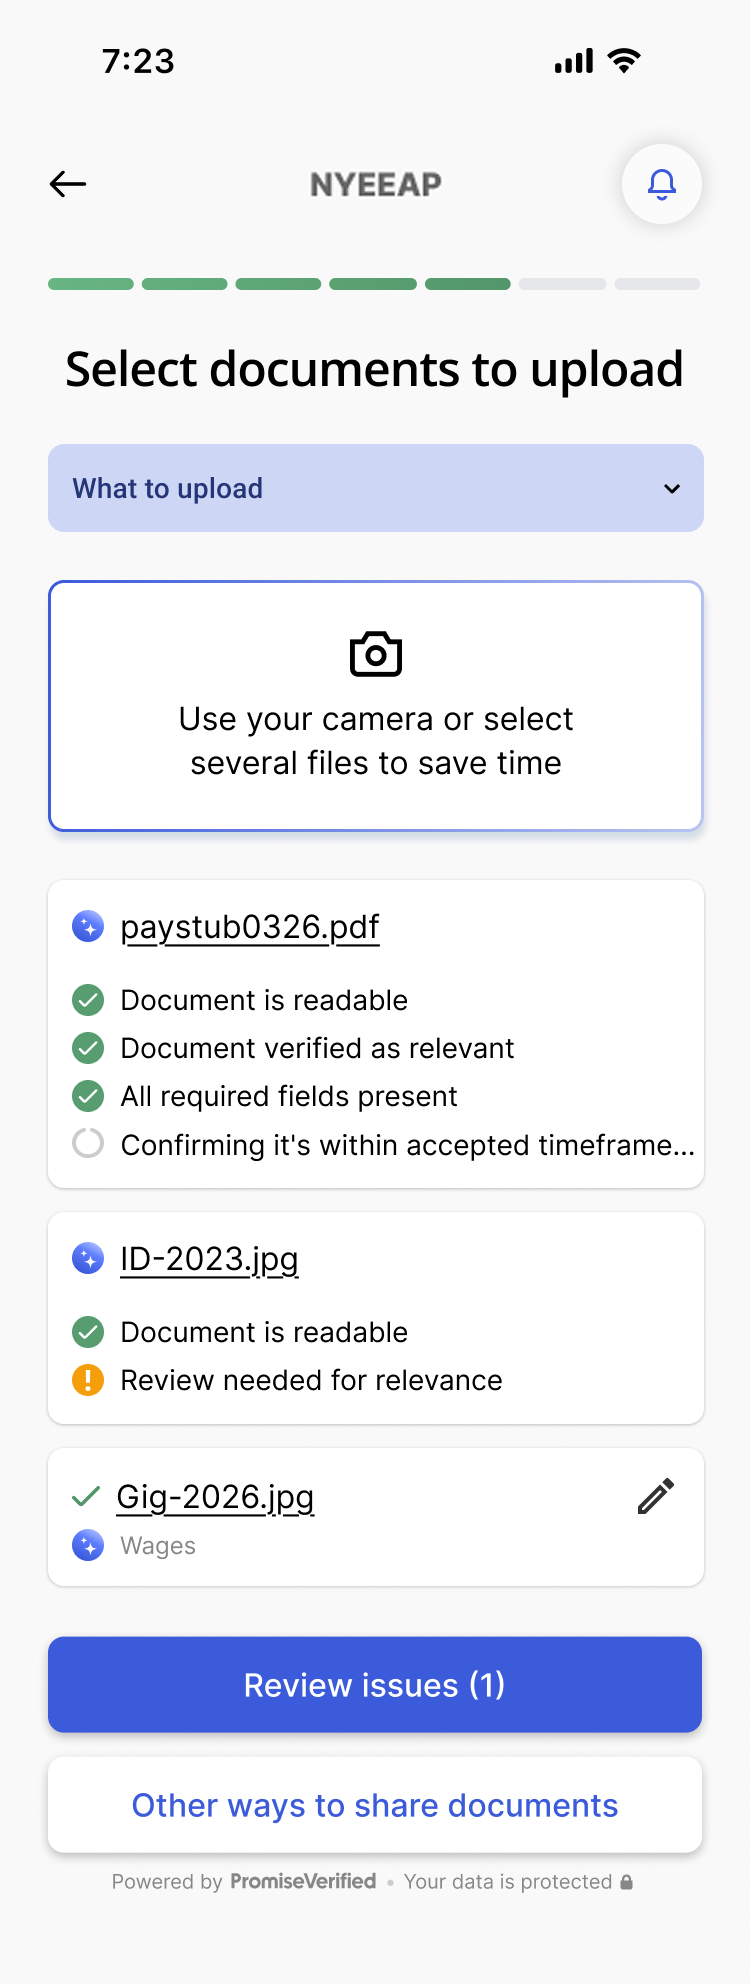Click the green check for 'All required fields present'

pos(88,1096)
